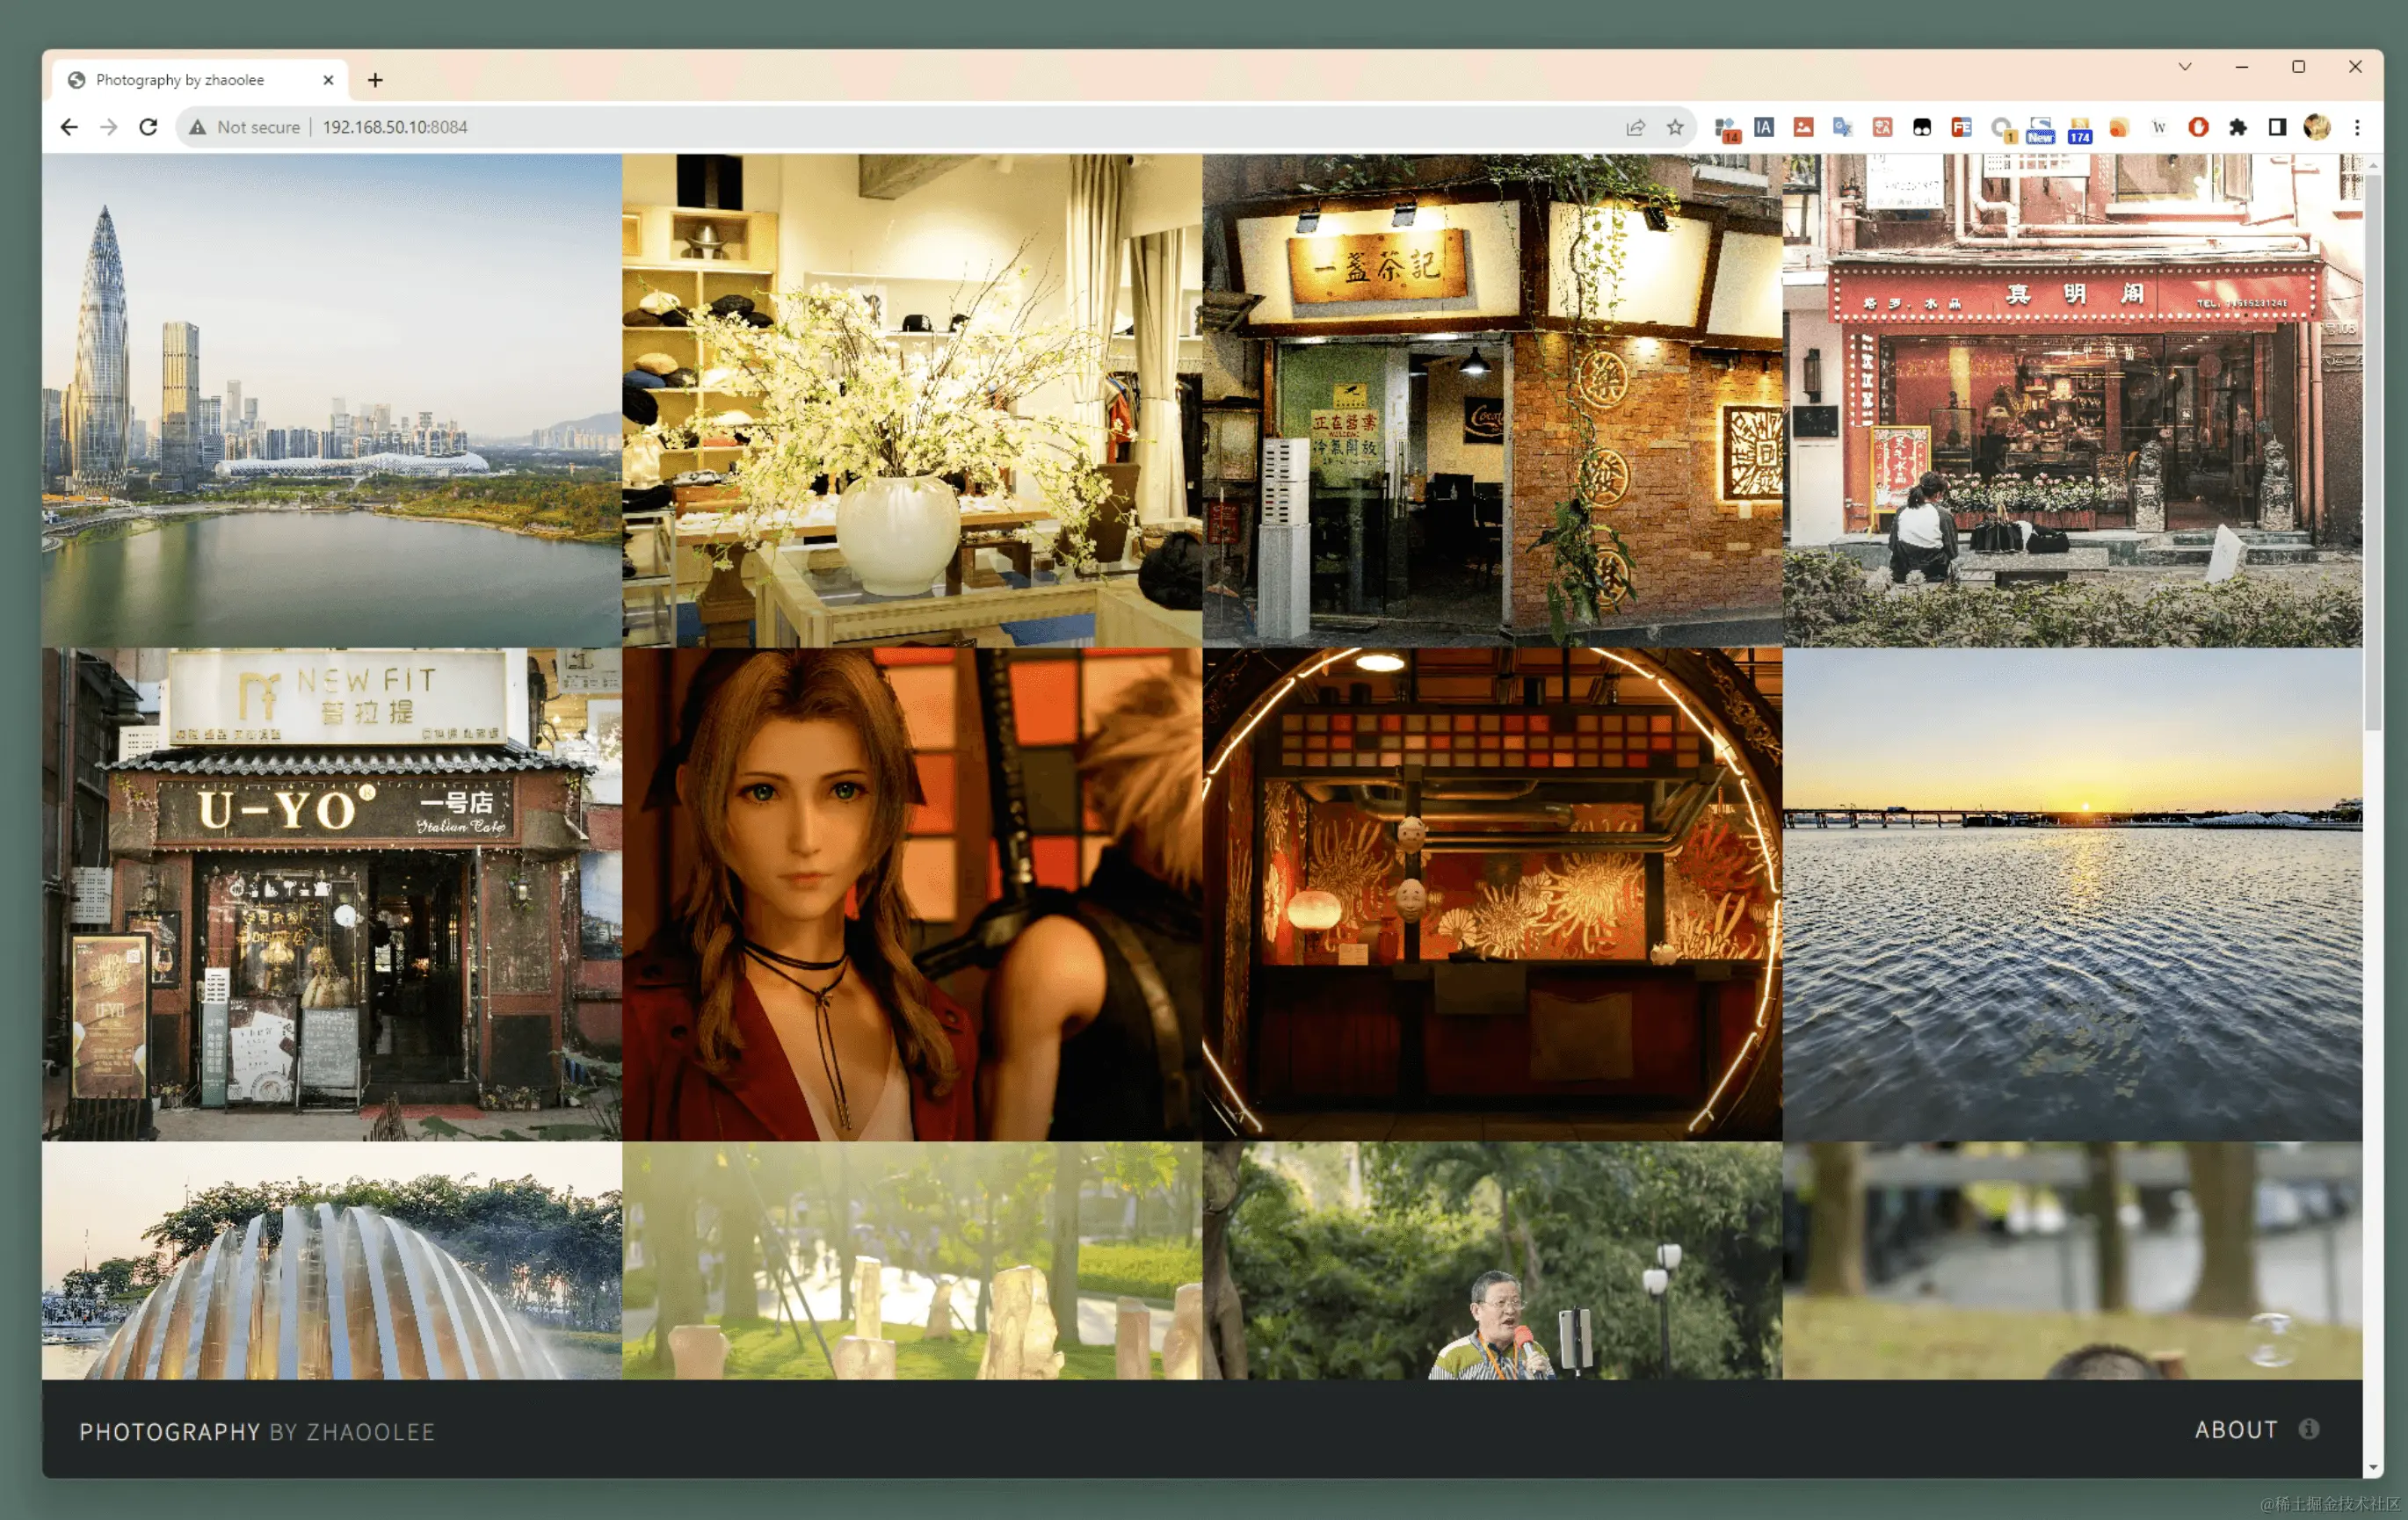
Task: Open the FE helper extension
Action: tap(1961, 127)
